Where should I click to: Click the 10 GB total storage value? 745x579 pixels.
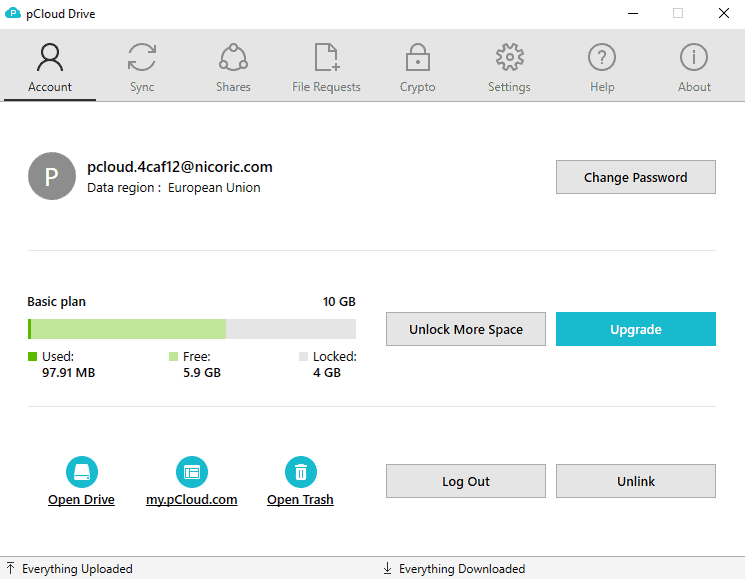coord(339,302)
